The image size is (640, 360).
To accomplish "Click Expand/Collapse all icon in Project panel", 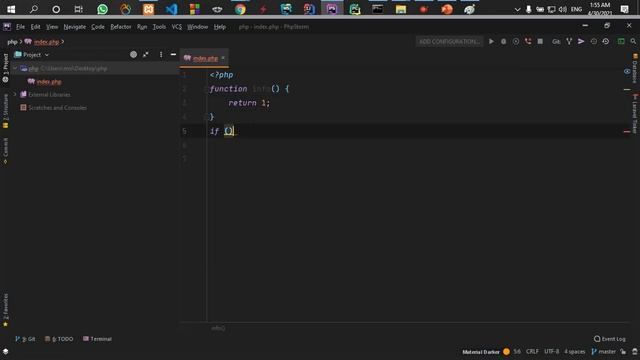I will pyautogui.click(x=146, y=55).
